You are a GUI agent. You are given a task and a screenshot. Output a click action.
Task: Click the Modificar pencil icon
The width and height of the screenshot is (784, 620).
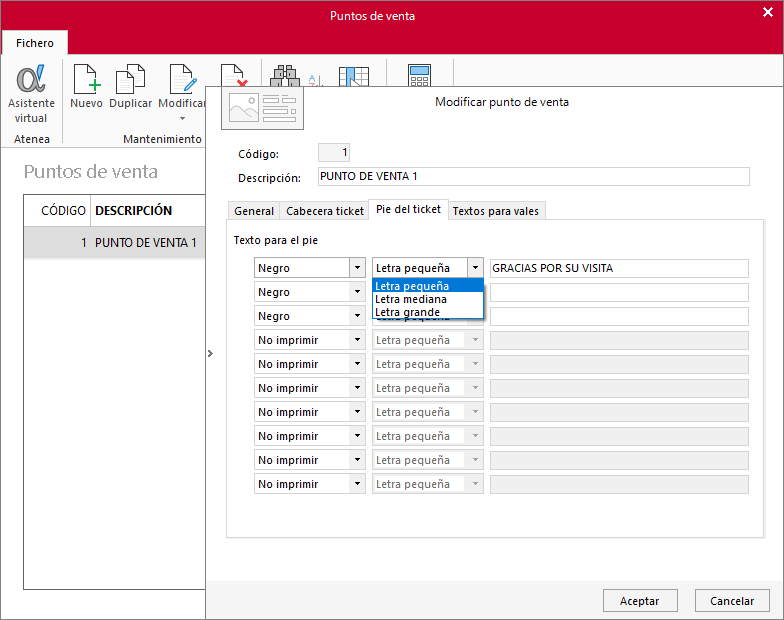pos(182,79)
